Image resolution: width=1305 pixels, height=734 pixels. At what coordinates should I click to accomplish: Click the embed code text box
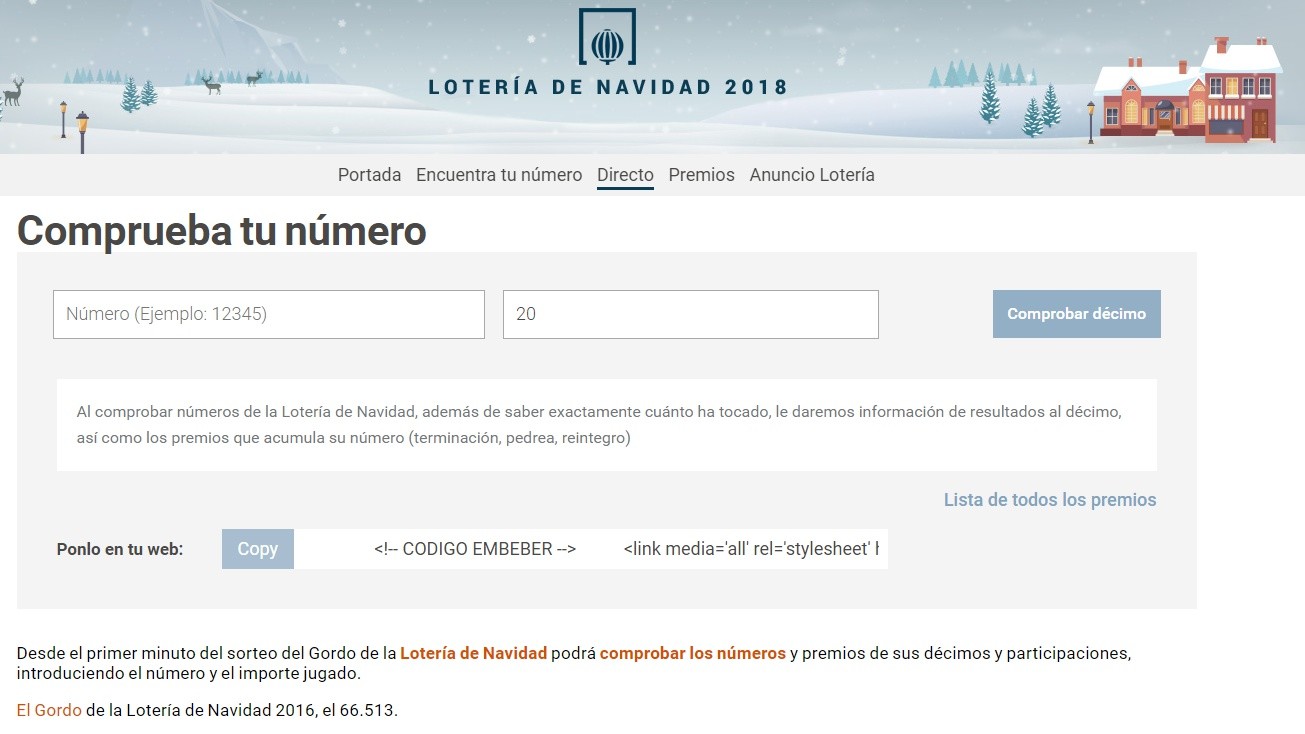(x=590, y=548)
